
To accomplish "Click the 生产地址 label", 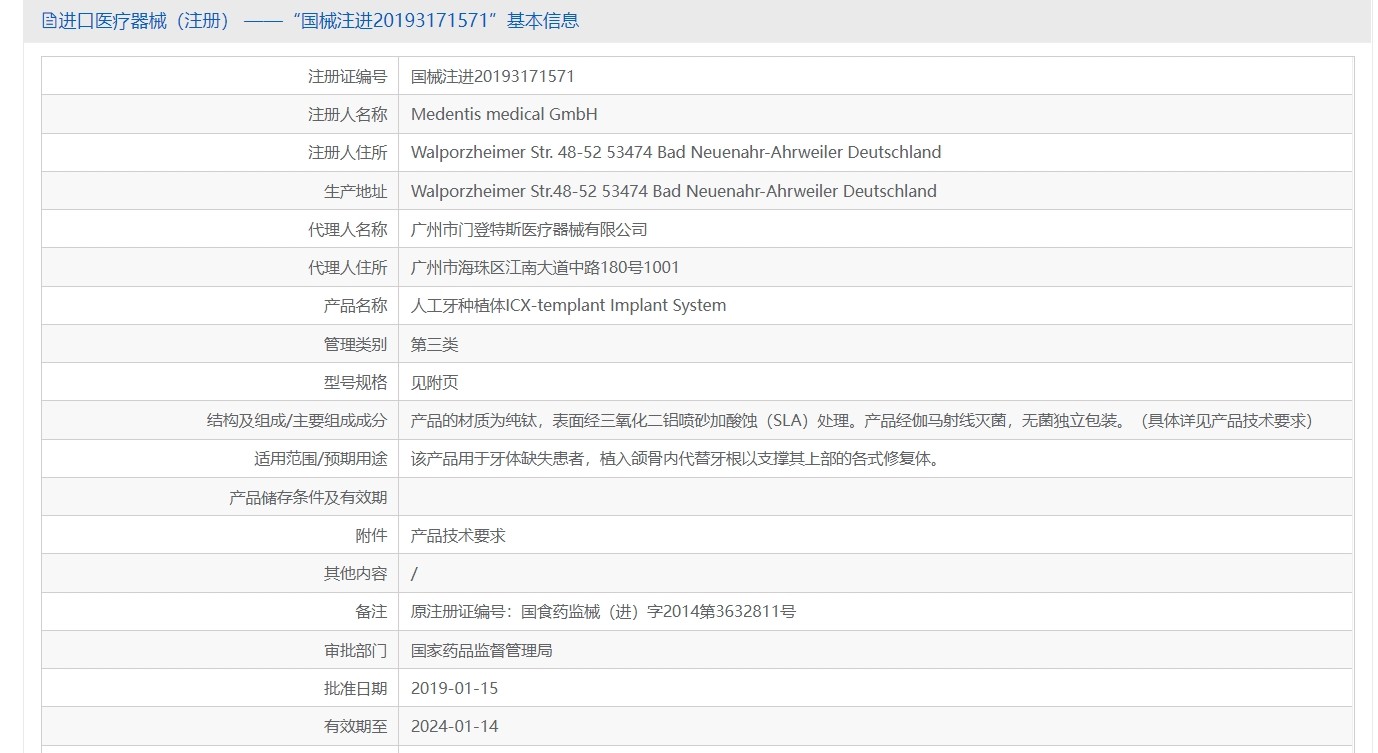I will 355,191.
